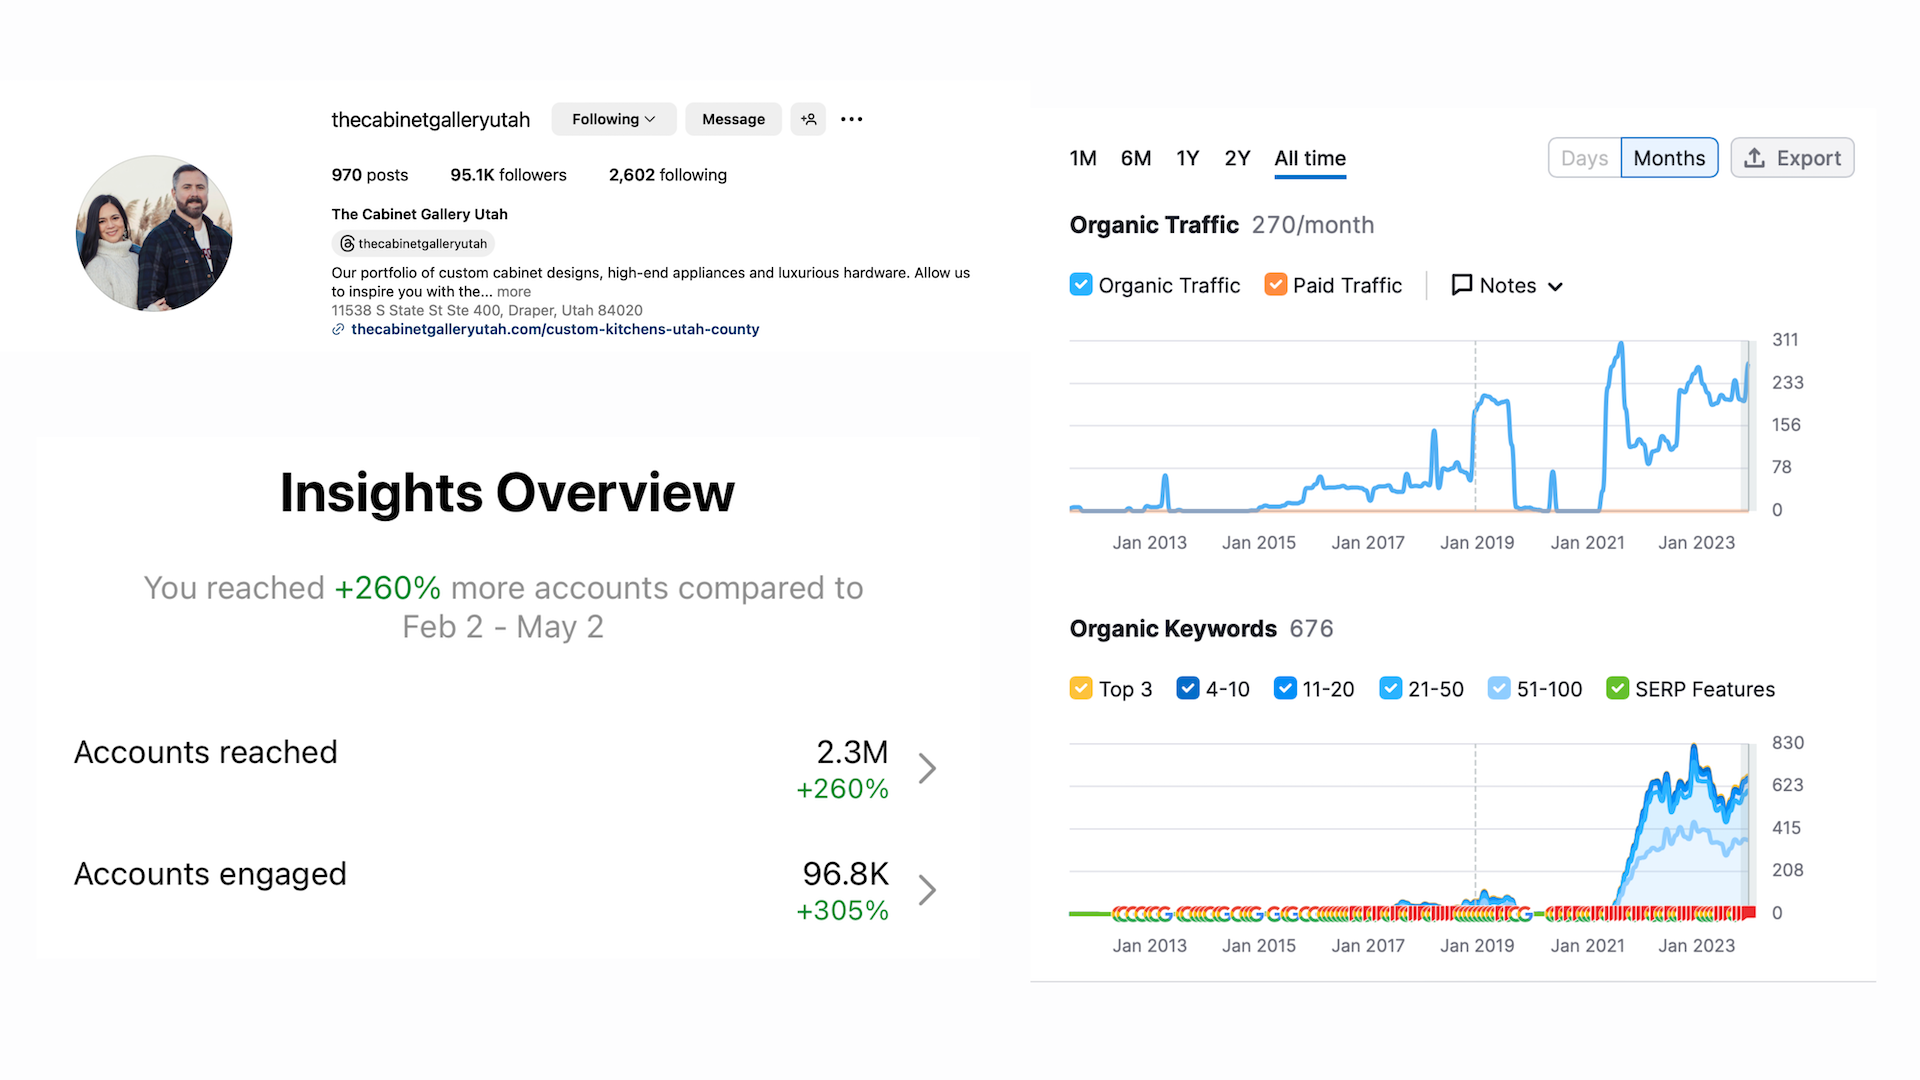The image size is (1920, 1080).
Task: Toggle the Paid Traffic checkbox
Action: 1276,285
